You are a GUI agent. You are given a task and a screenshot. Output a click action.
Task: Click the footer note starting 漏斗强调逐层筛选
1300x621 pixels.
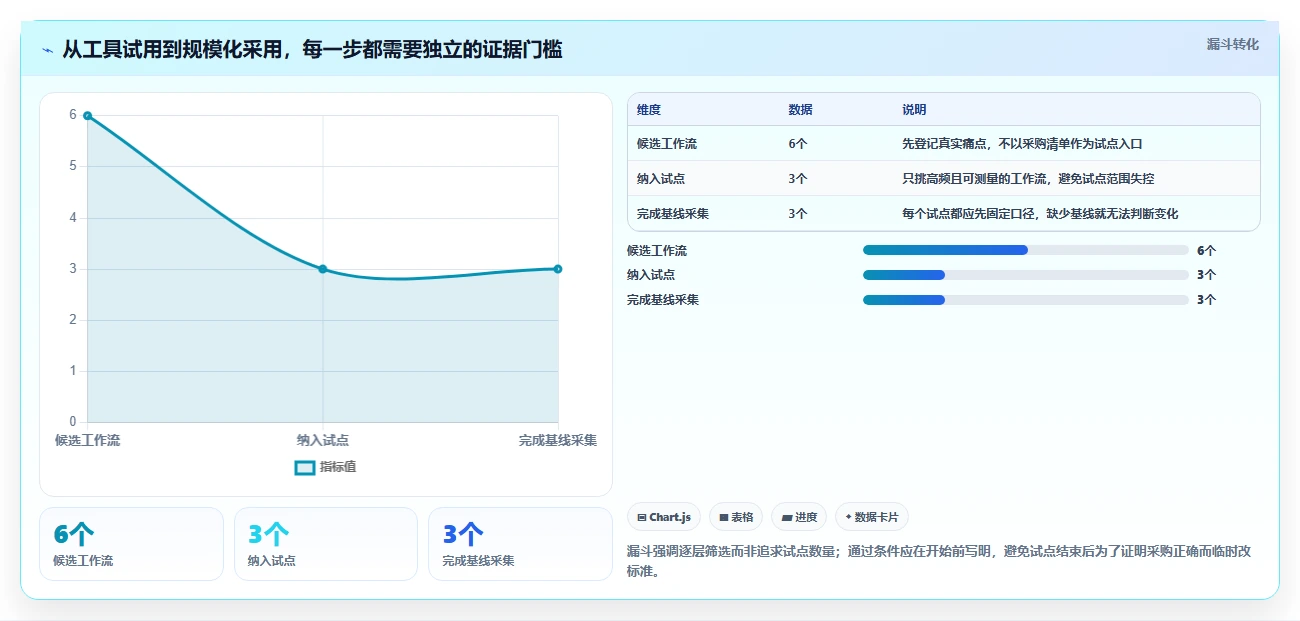[x=939, y=561]
